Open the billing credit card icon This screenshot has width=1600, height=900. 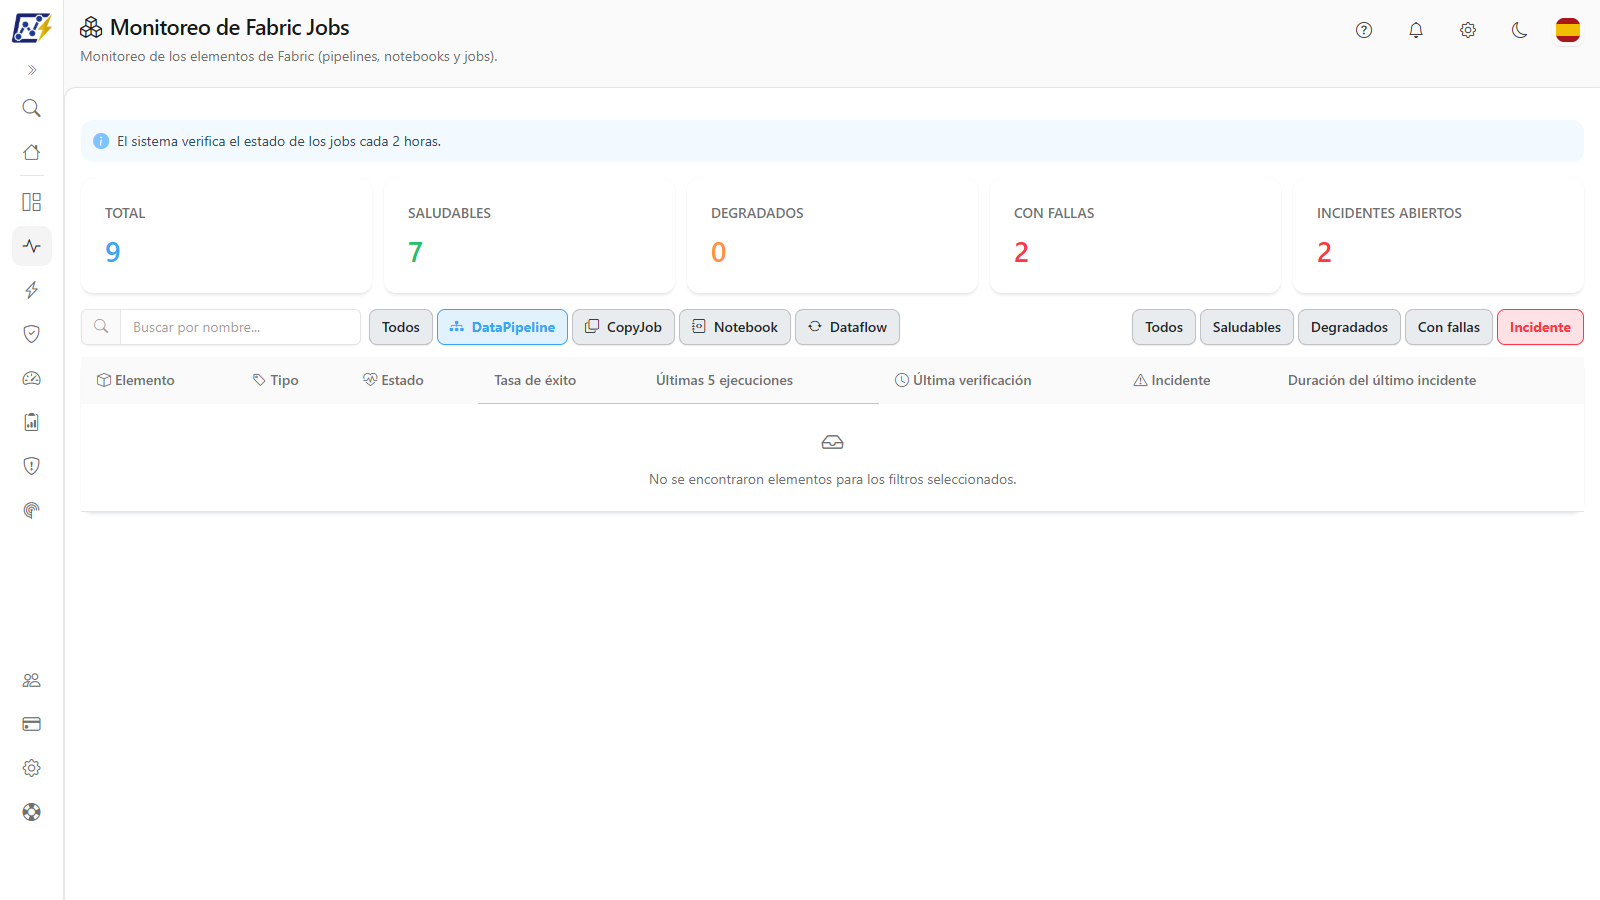coord(32,724)
